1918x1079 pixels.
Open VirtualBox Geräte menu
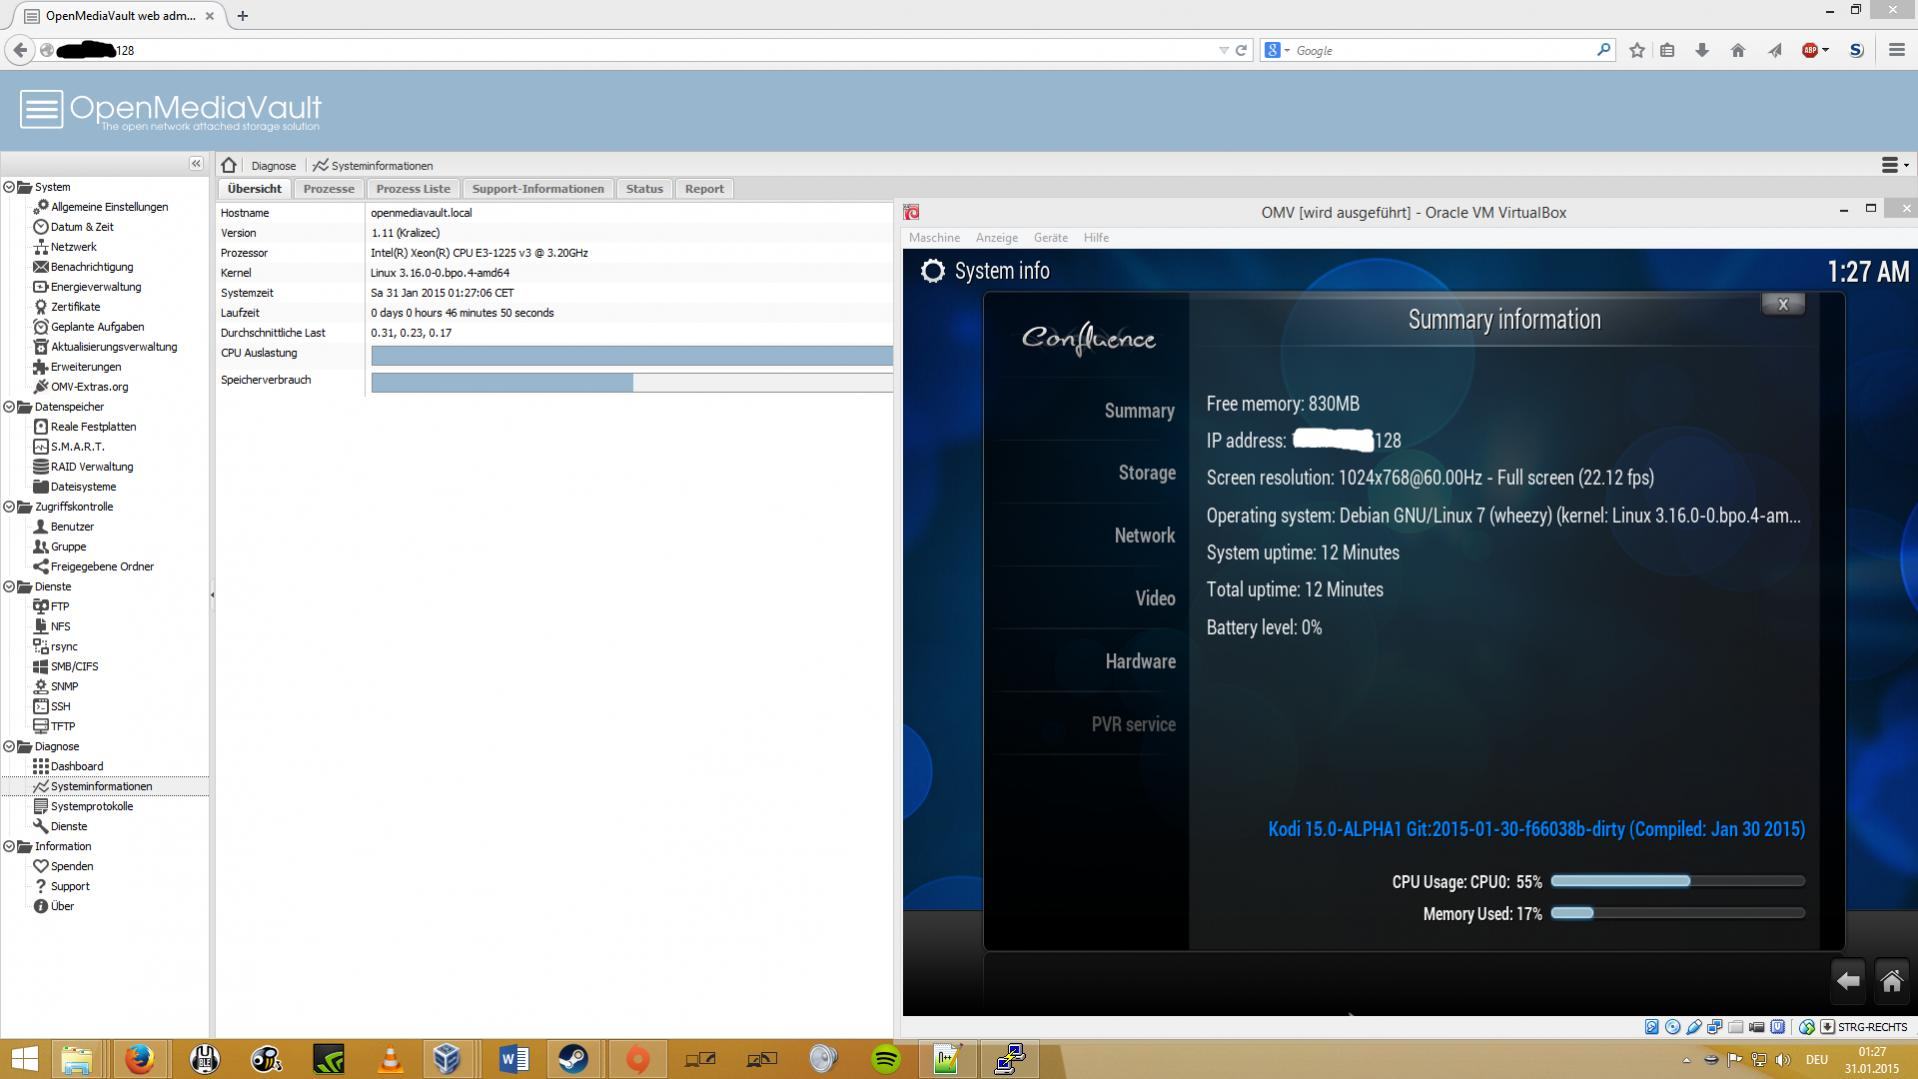click(1050, 238)
